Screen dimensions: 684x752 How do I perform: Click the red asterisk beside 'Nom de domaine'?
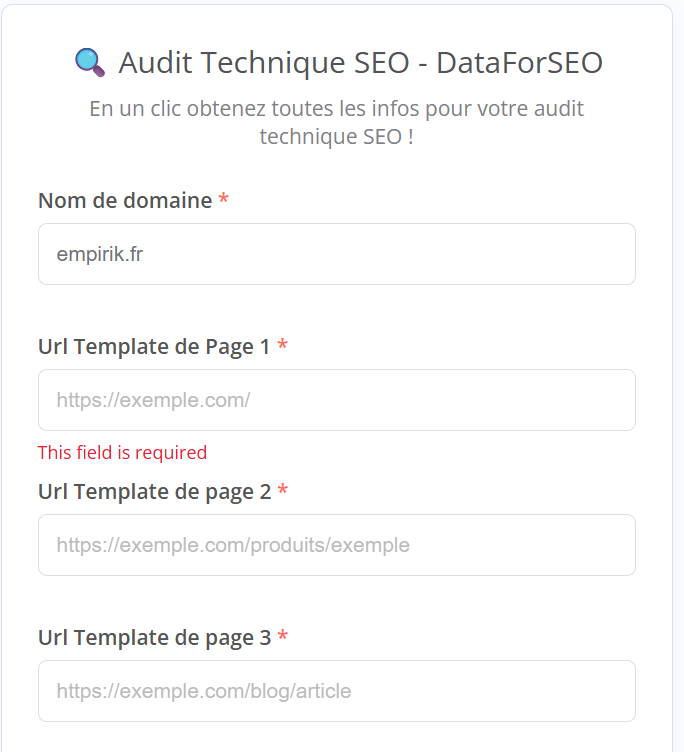tap(223, 200)
